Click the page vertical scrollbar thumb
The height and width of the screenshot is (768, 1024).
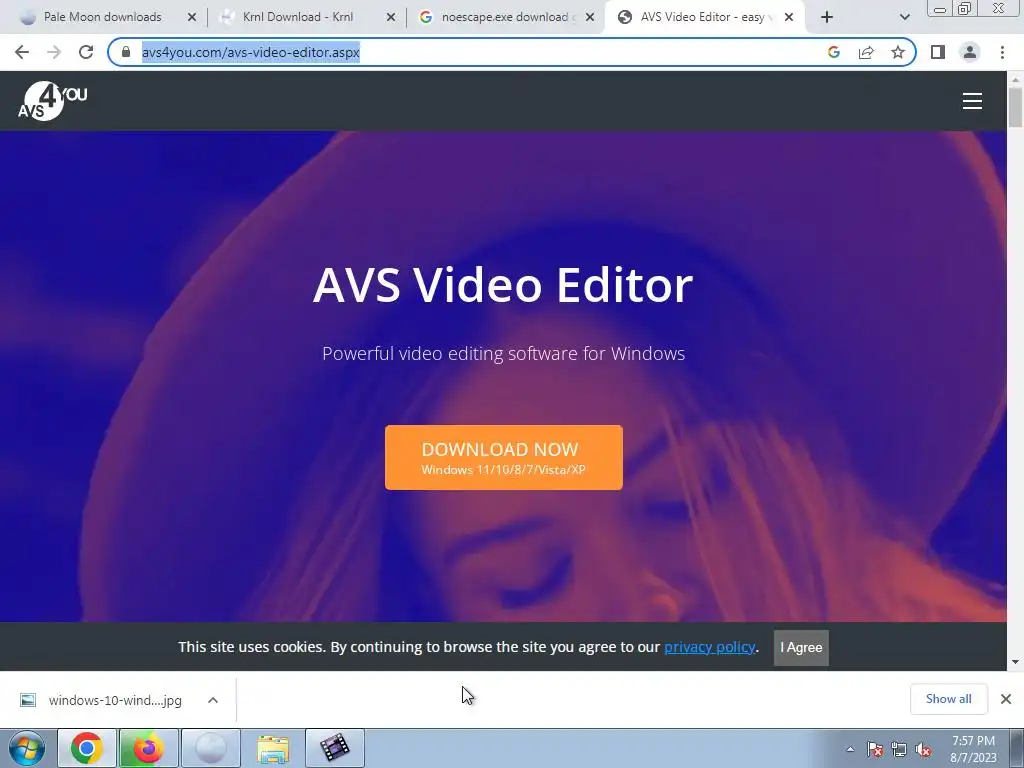tap(1015, 107)
